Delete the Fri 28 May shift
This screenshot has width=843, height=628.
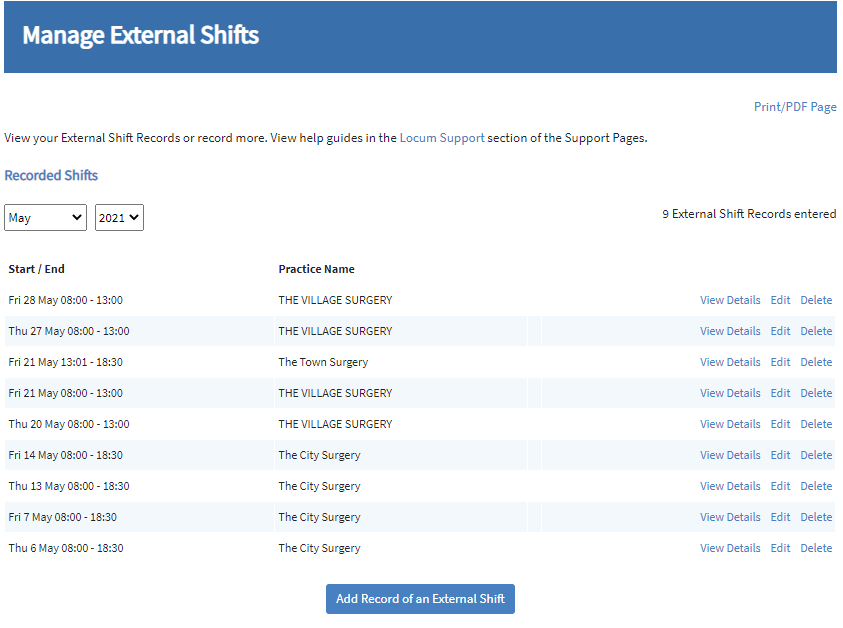point(816,300)
